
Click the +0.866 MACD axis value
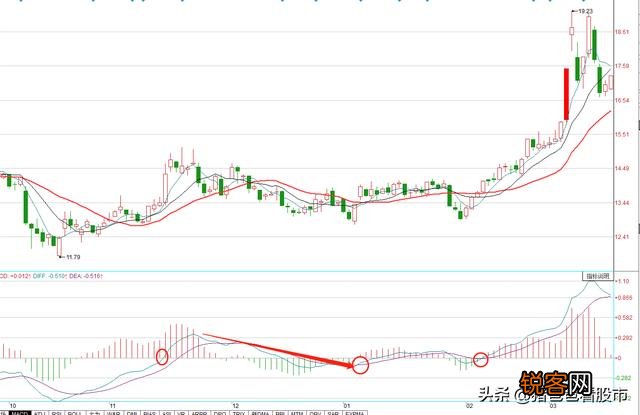(x=624, y=298)
